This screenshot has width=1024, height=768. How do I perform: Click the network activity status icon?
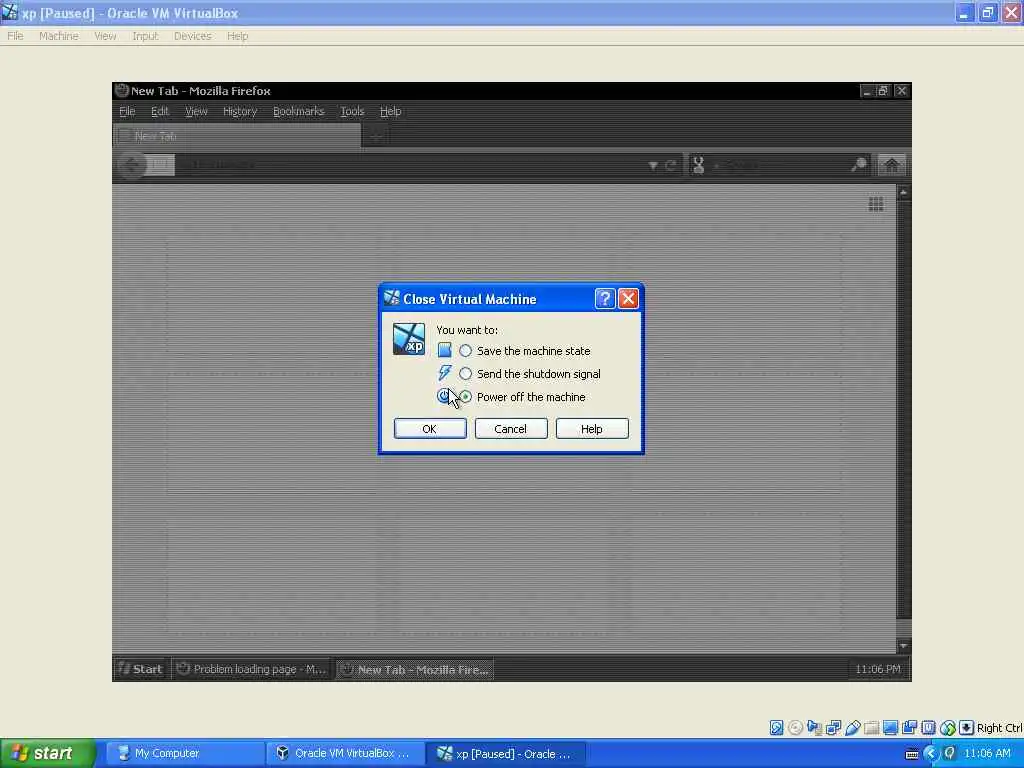click(833, 728)
